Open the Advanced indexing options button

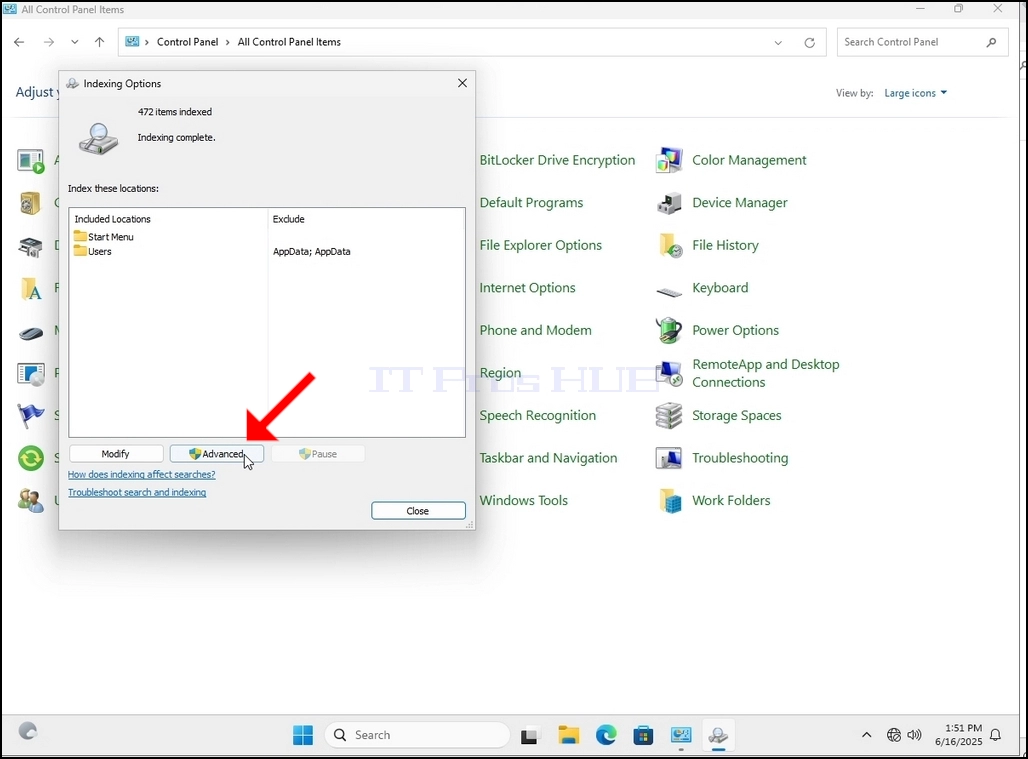tap(217, 454)
